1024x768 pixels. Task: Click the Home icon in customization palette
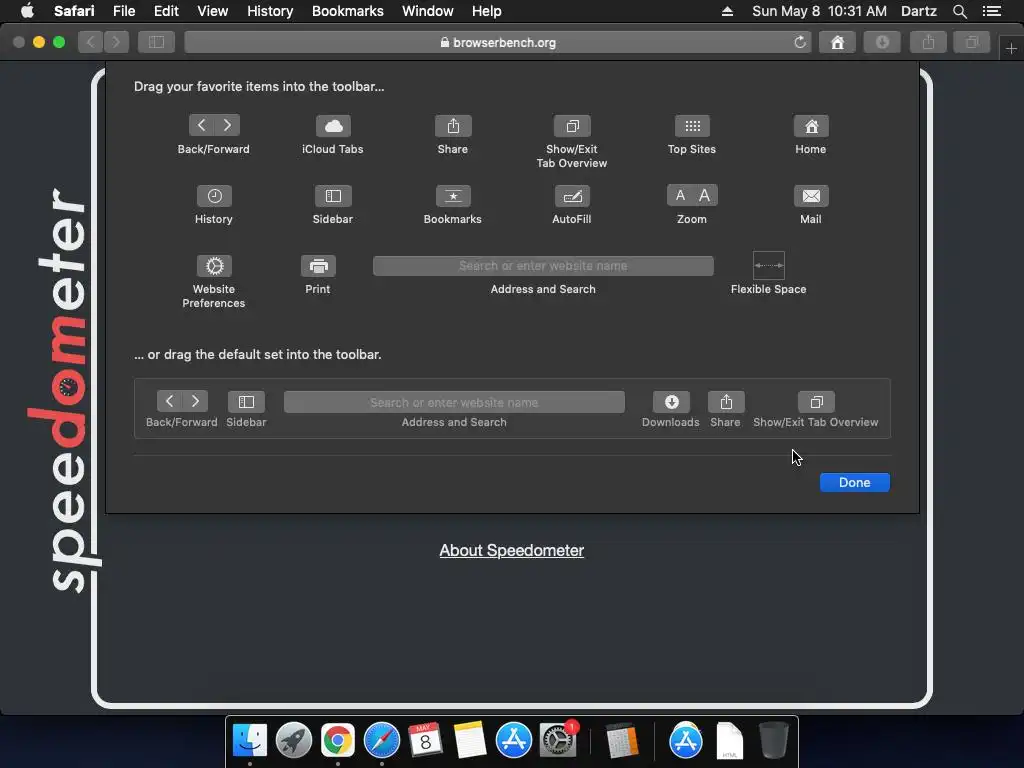click(x=811, y=126)
